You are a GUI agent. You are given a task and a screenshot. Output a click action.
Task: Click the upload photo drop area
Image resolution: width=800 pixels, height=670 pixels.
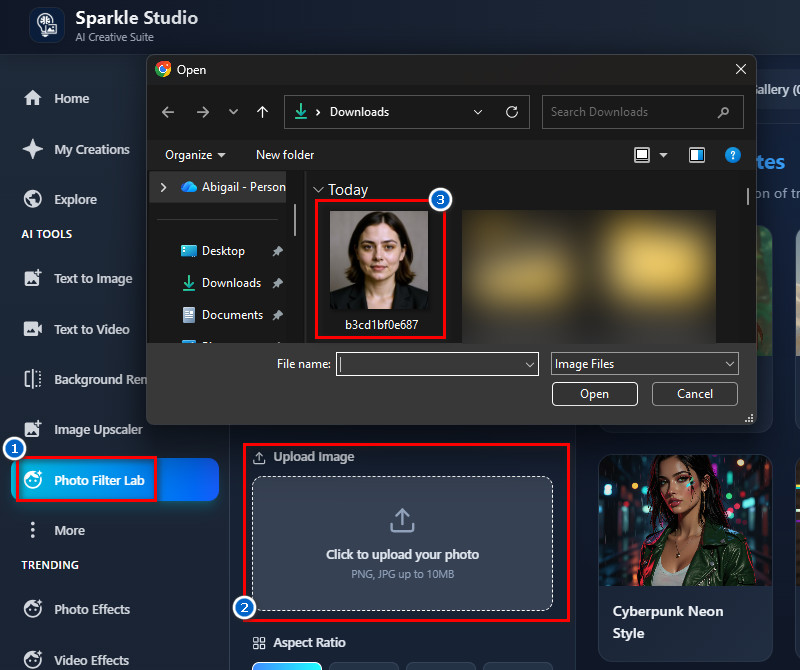point(402,543)
